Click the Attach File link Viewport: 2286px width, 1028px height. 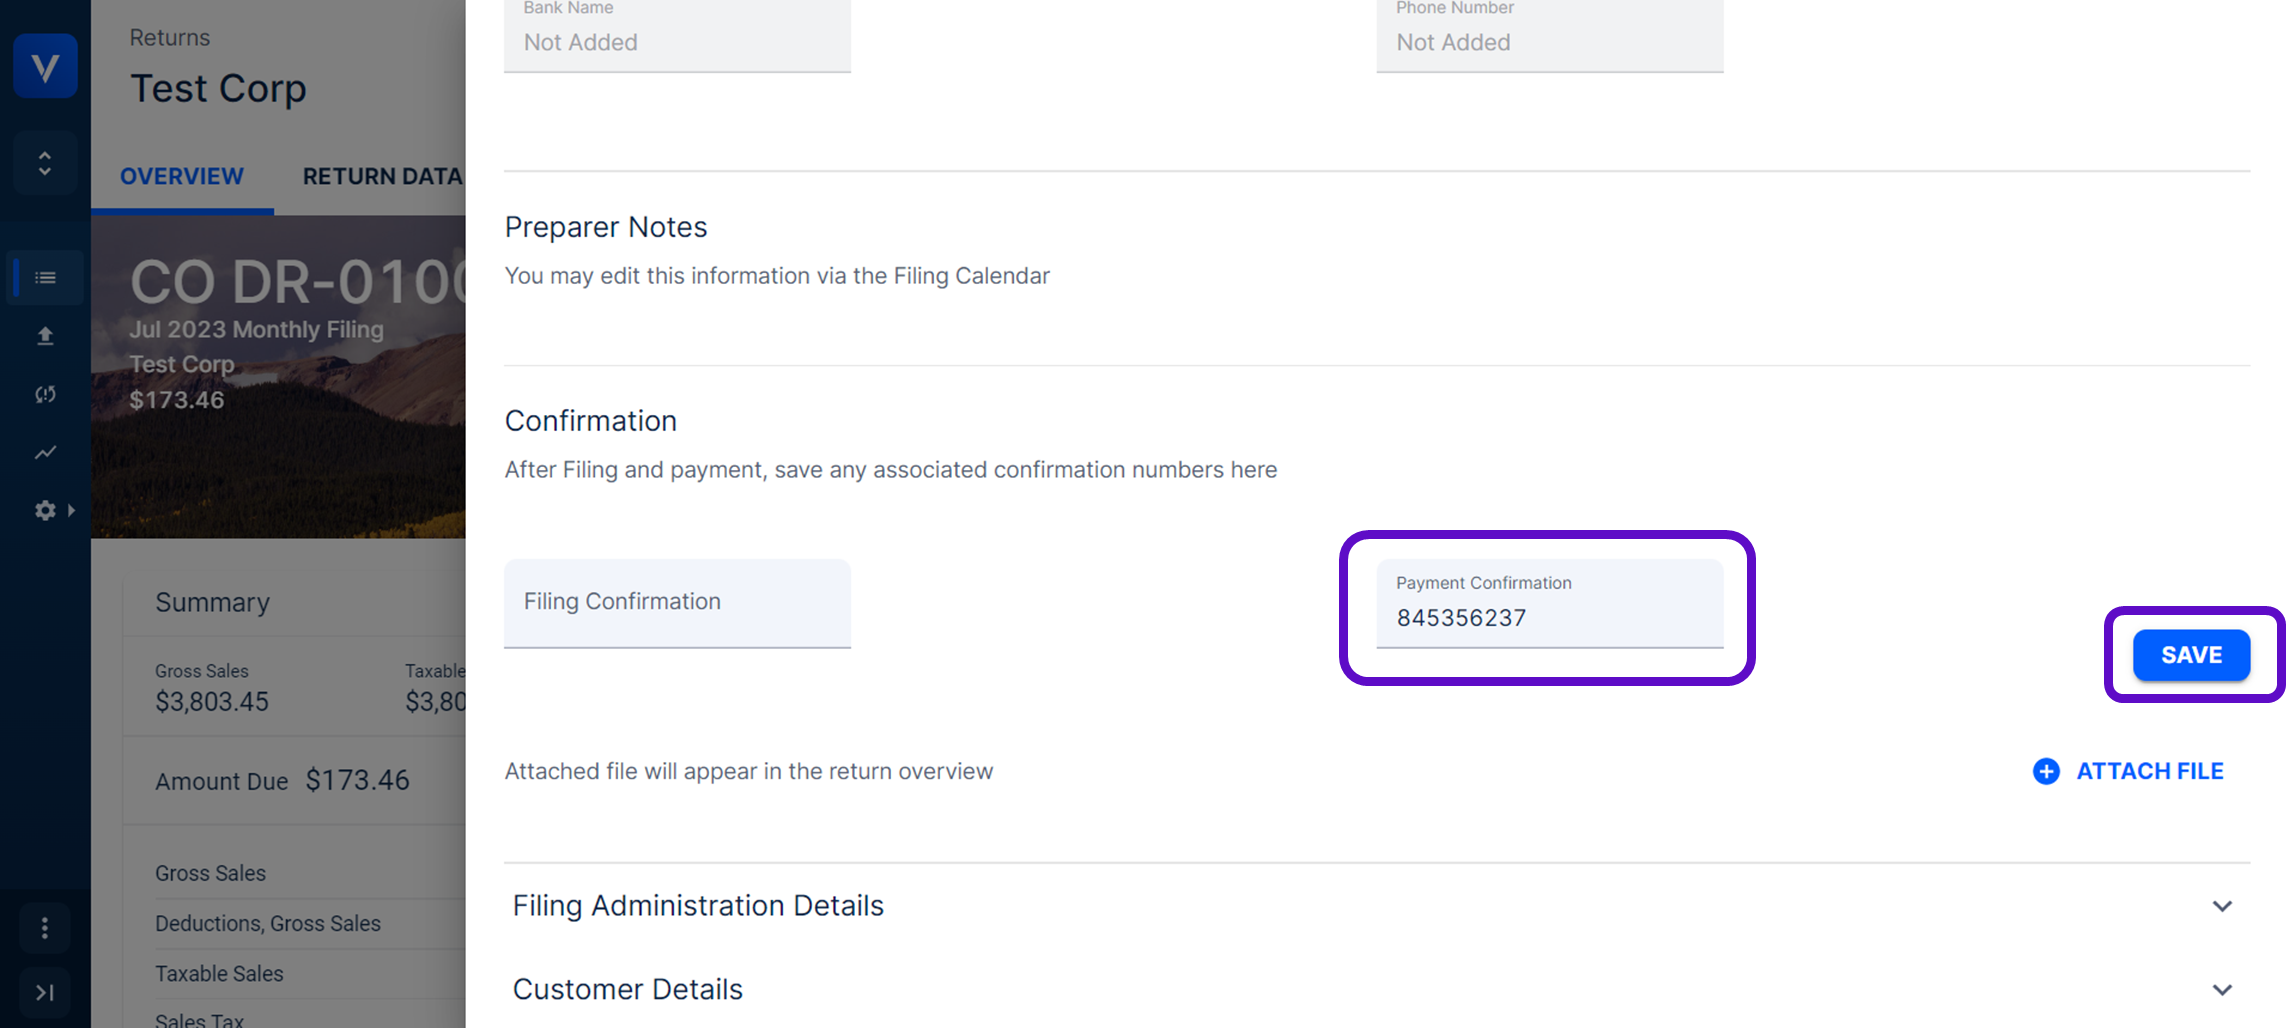(x=2150, y=771)
